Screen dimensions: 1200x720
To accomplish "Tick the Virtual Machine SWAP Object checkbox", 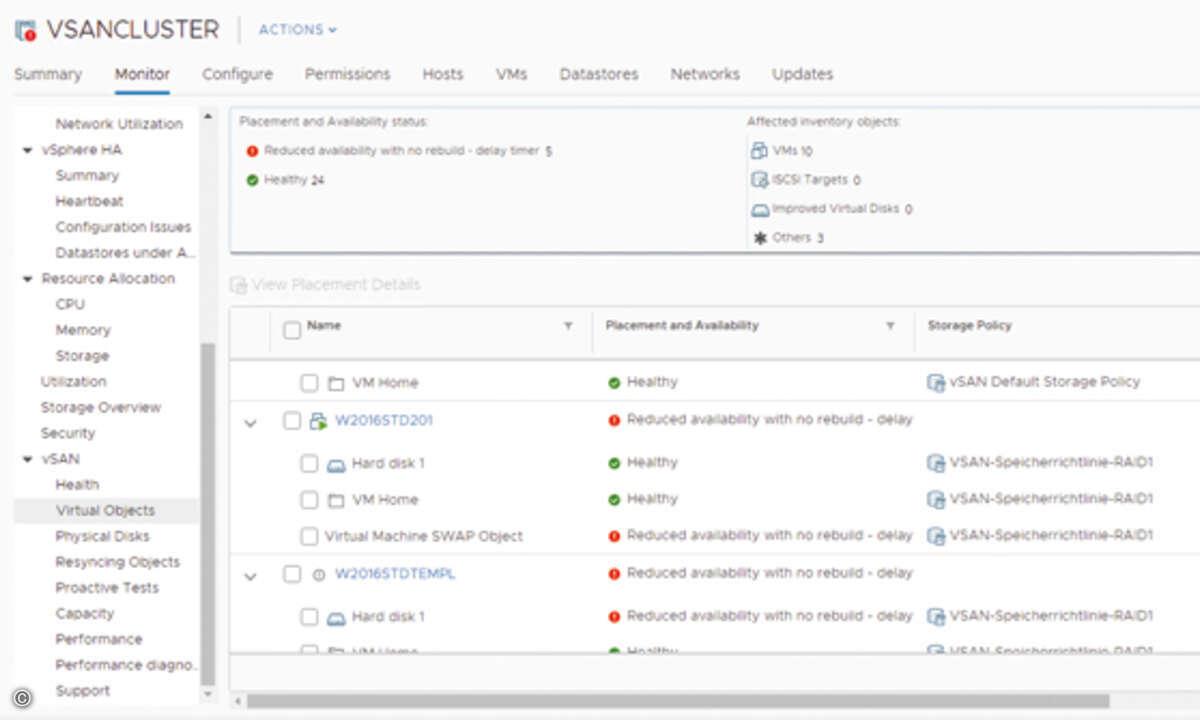I will pyautogui.click(x=310, y=536).
